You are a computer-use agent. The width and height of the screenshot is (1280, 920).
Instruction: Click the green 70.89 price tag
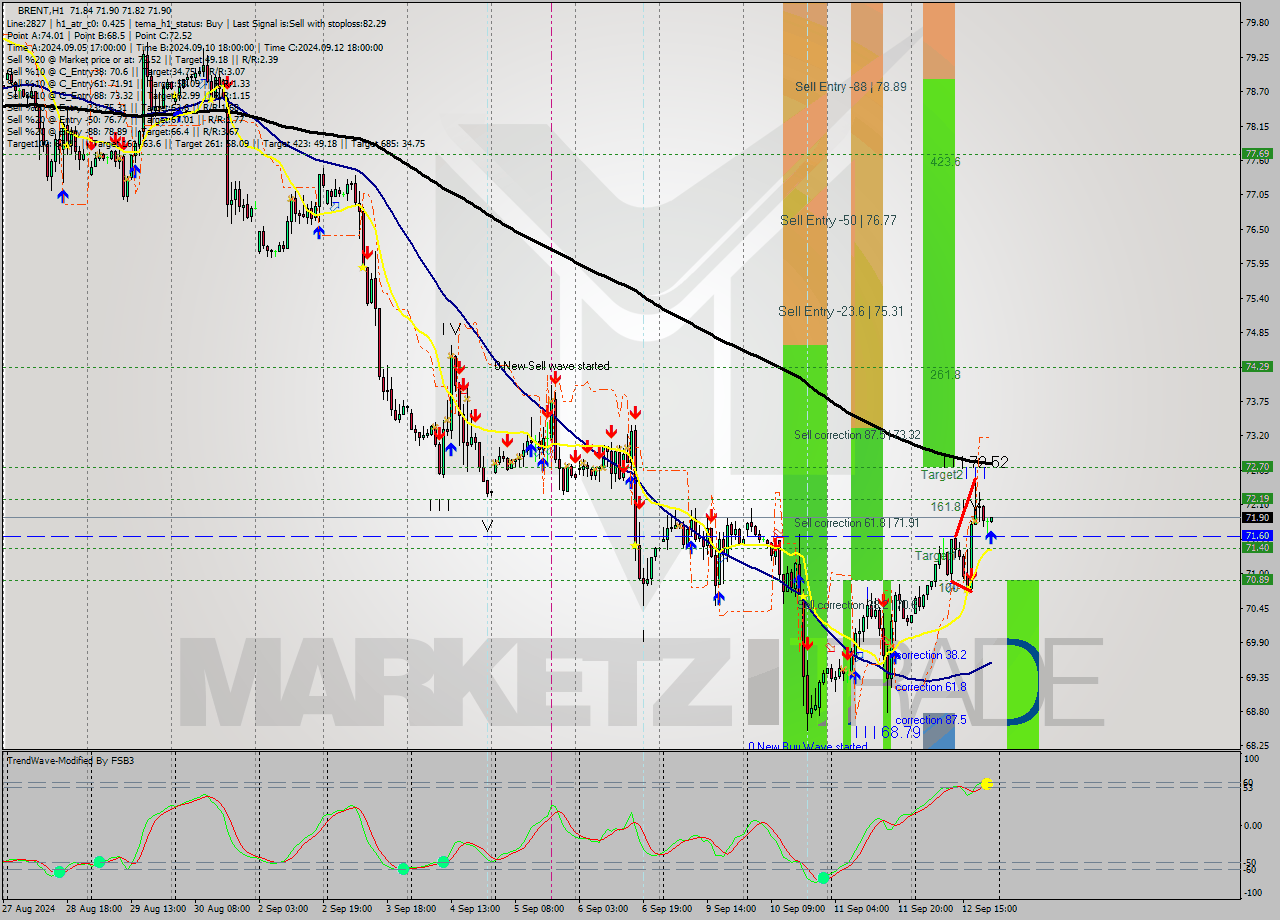pos(1257,580)
